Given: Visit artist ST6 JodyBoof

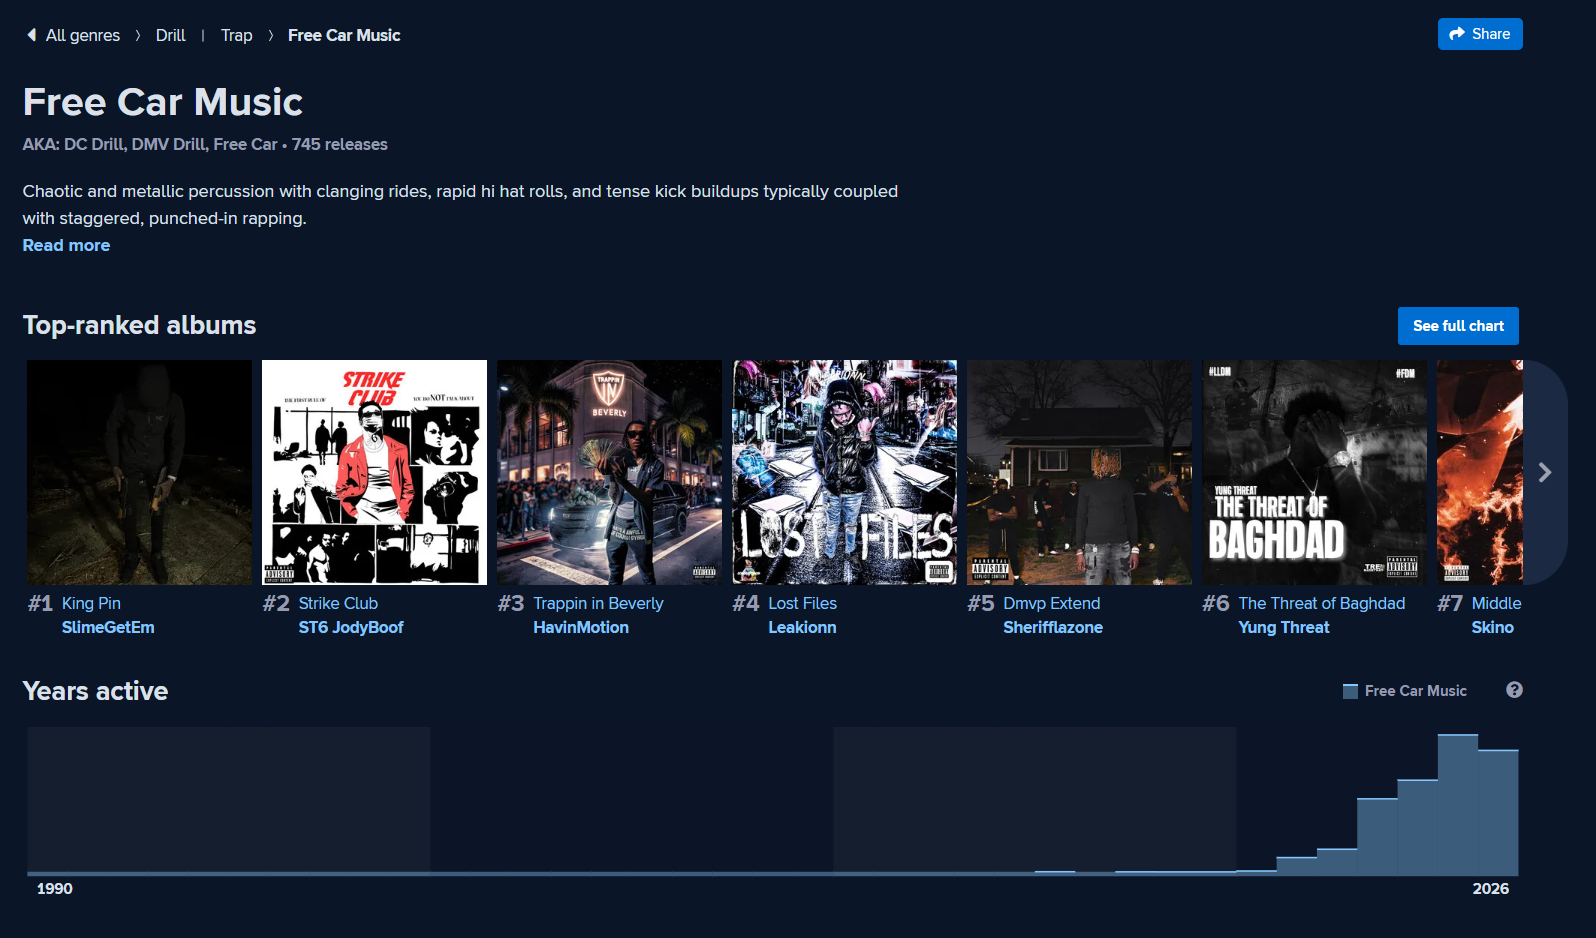Looking at the screenshot, I should (x=351, y=627).
